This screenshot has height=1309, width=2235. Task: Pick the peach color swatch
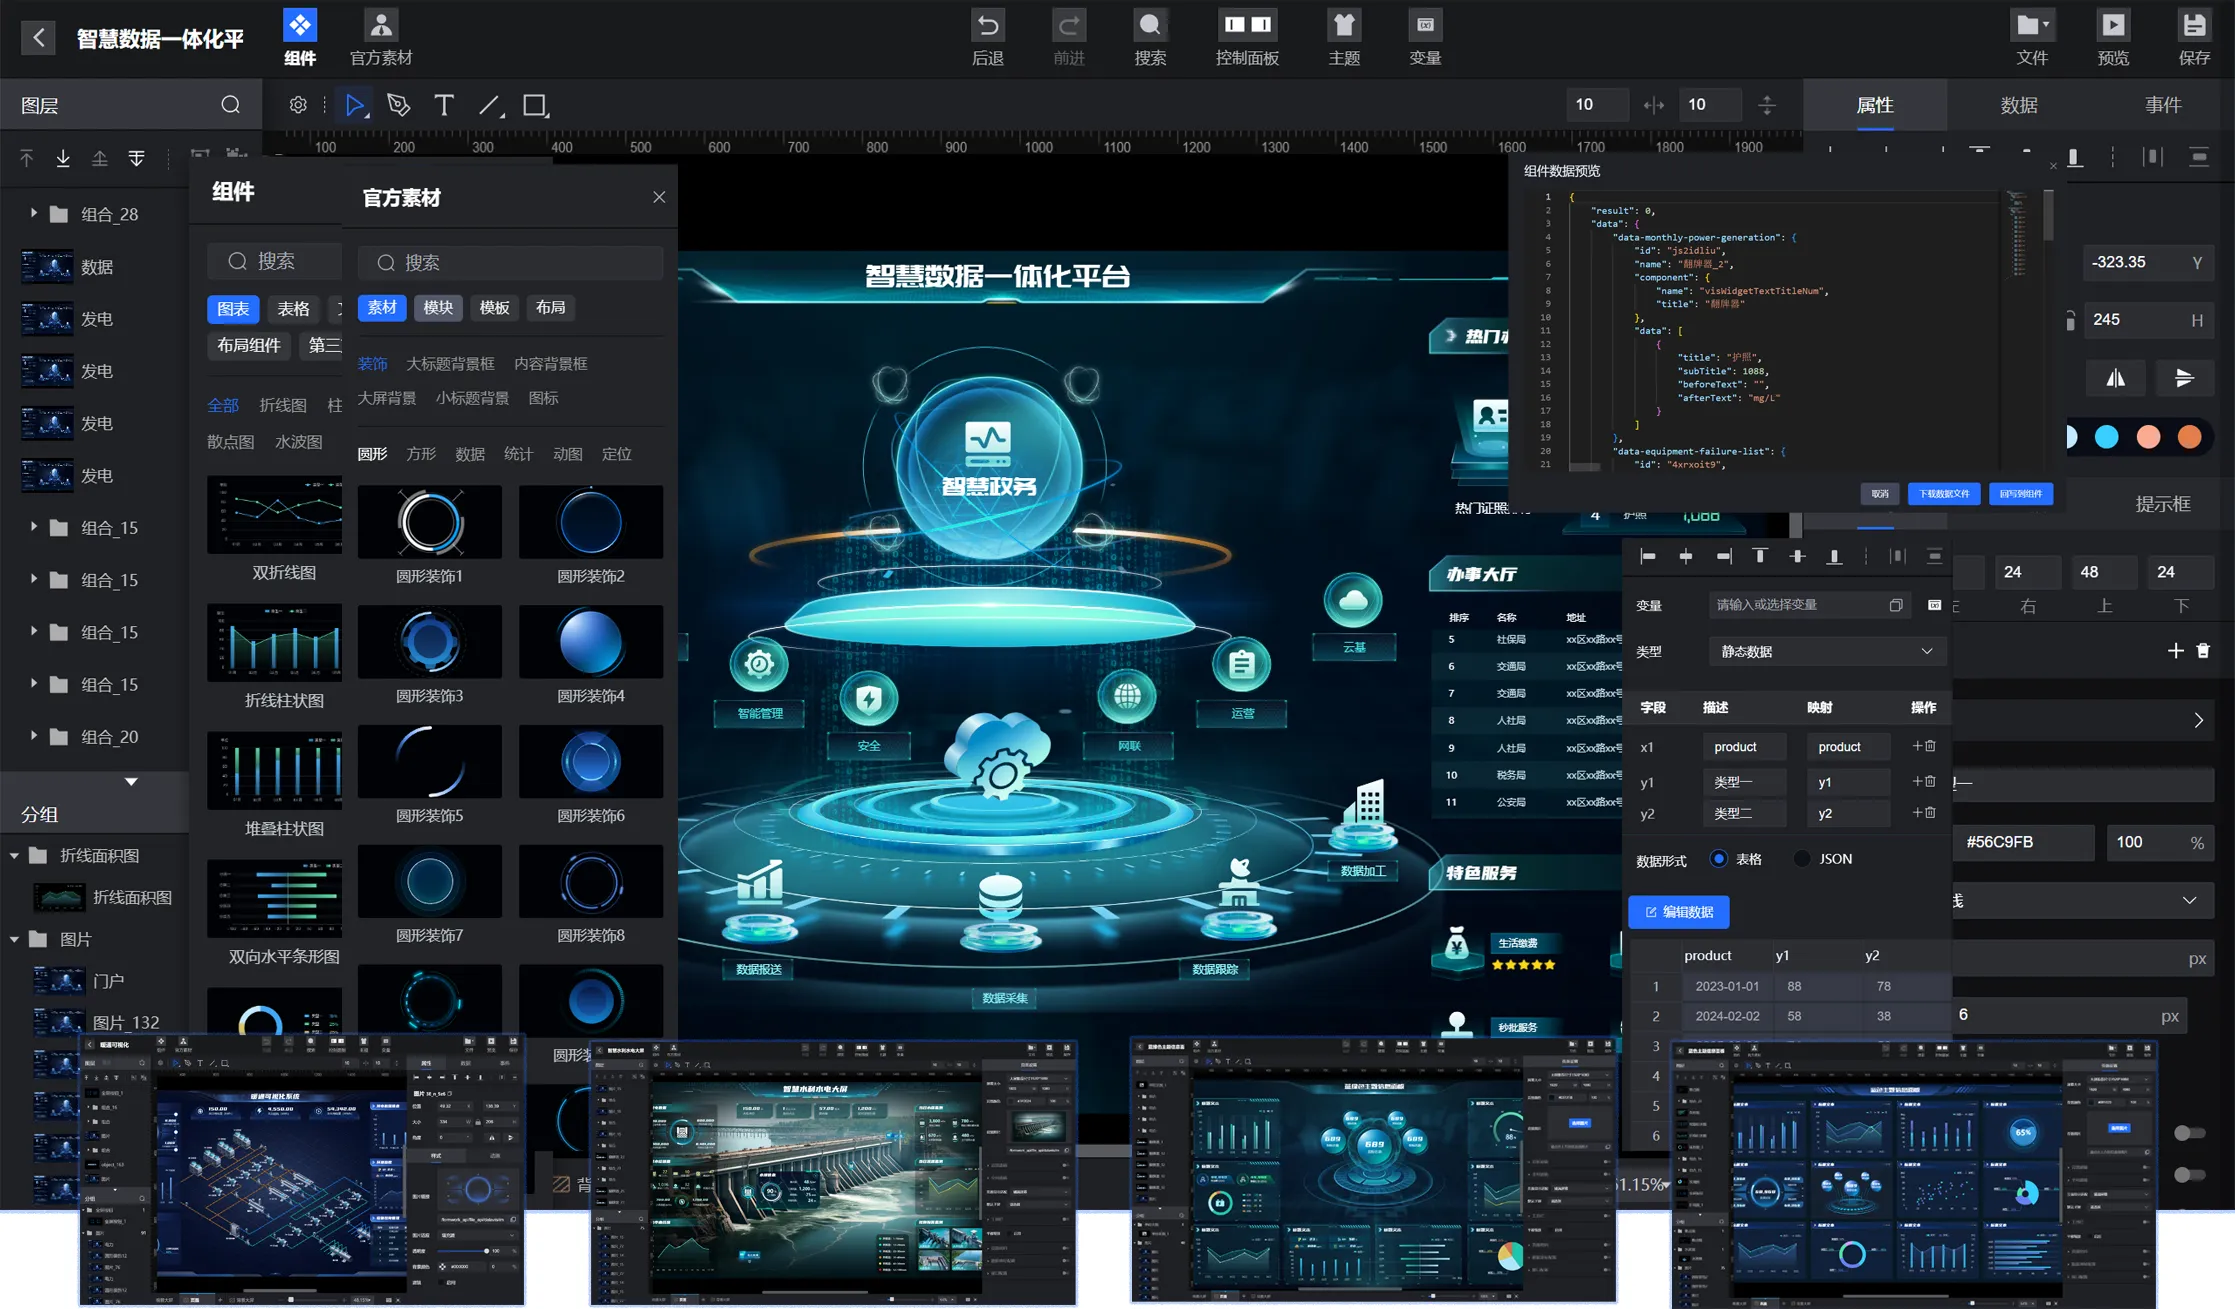2148,437
